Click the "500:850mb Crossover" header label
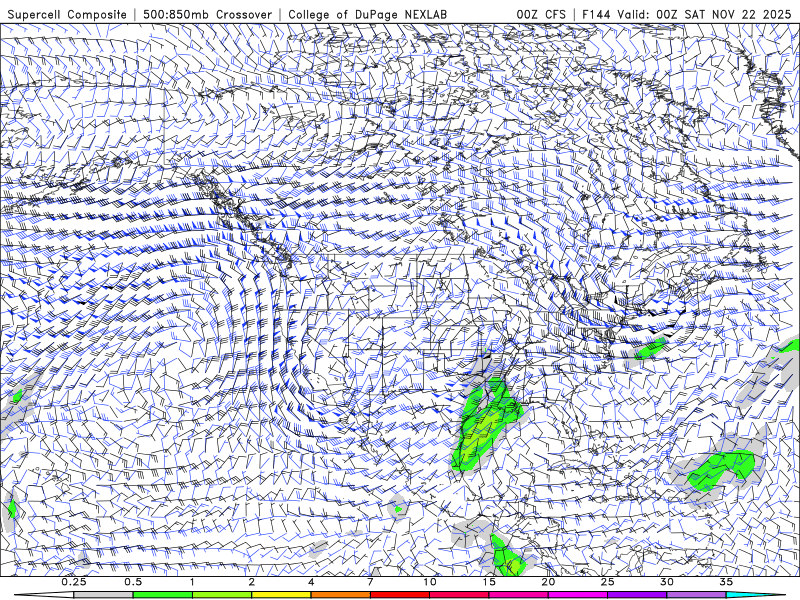 point(208,14)
